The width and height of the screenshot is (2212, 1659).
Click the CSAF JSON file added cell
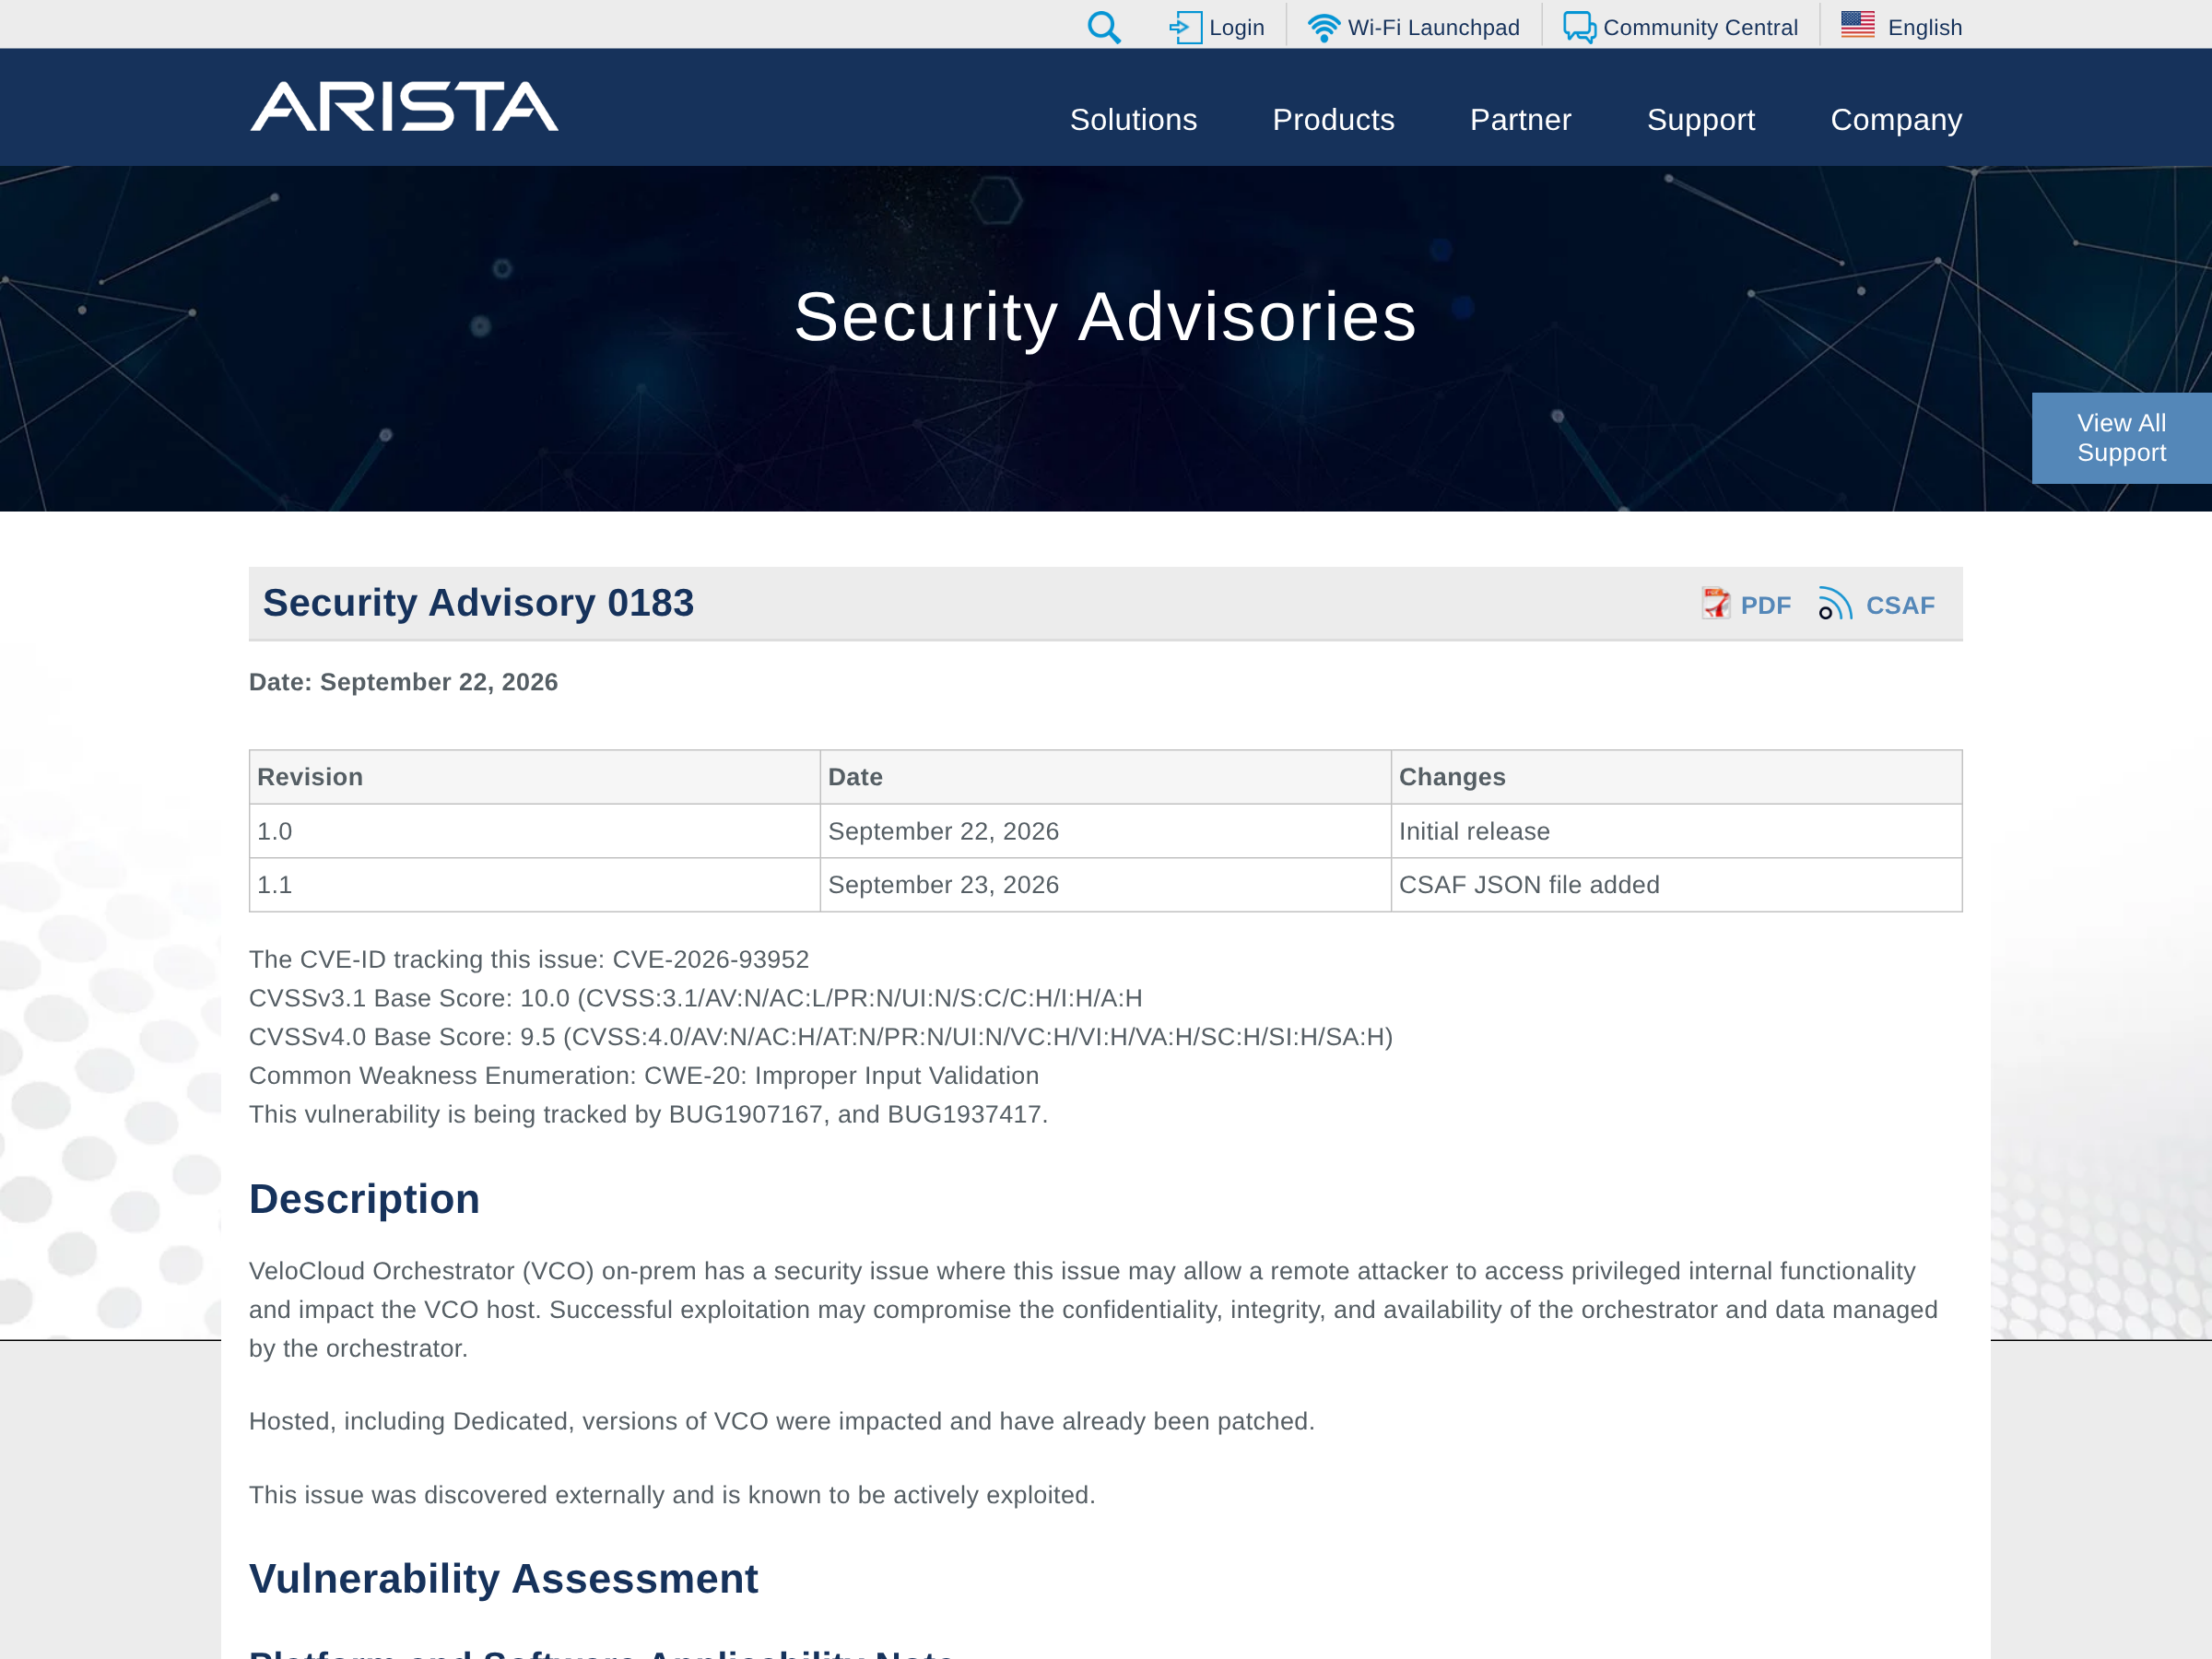(x=1676, y=885)
